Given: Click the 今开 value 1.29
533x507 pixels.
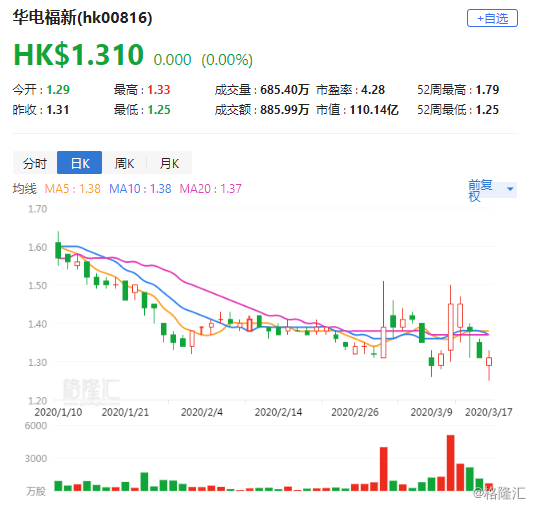Looking at the screenshot, I should click(x=58, y=90).
